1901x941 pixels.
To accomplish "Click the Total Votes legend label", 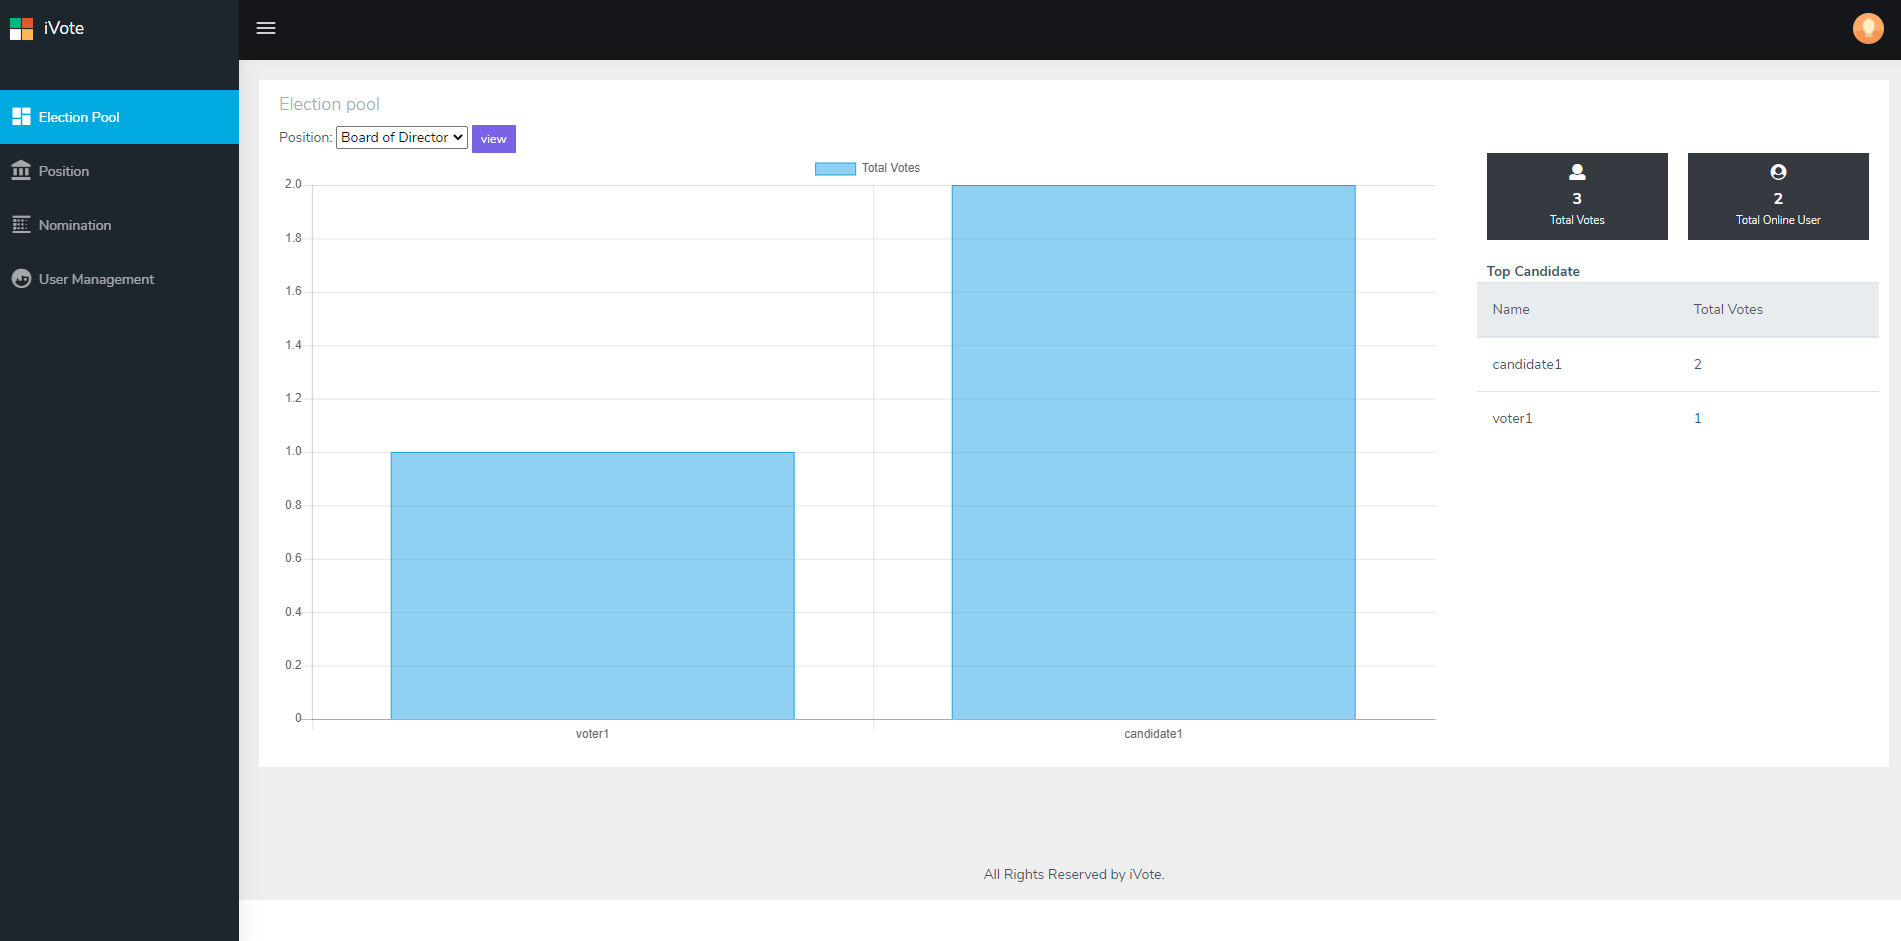I will (x=891, y=168).
